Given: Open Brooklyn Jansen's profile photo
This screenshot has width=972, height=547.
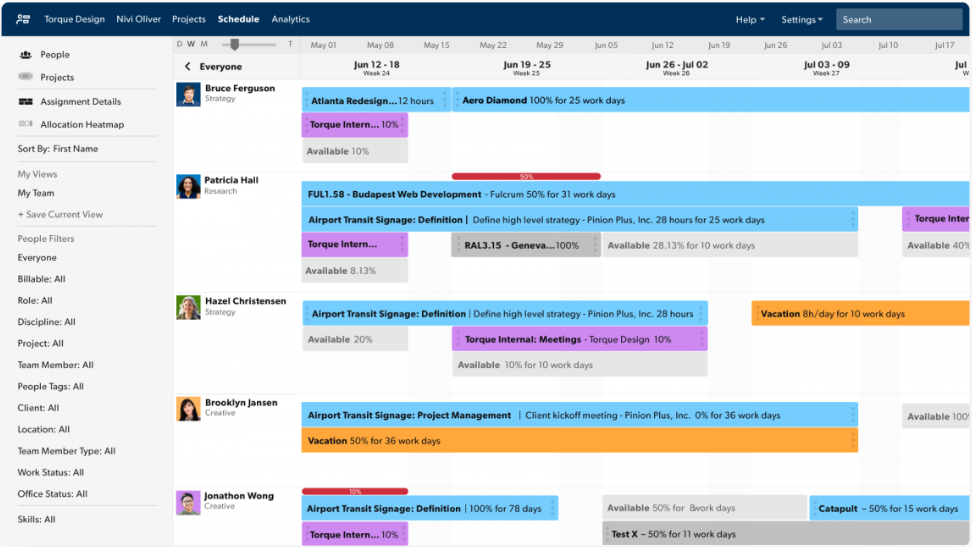Looking at the screenshot, I should pyautogui.click(x=188, y=409).
